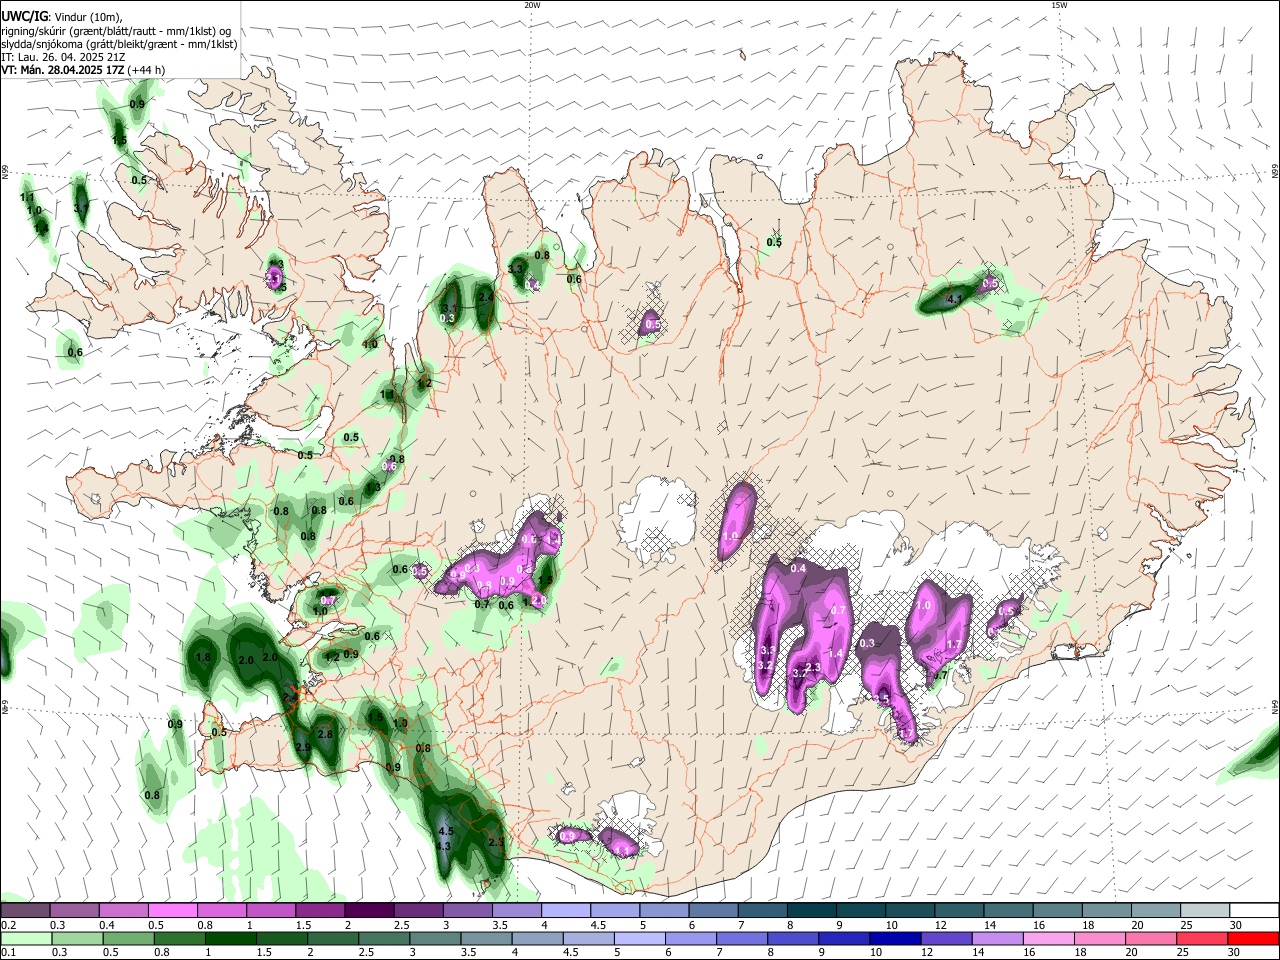The width and height of the screenshot is (1280, 960).
Task: Click the UWC/IG title text
Action: 24,17
